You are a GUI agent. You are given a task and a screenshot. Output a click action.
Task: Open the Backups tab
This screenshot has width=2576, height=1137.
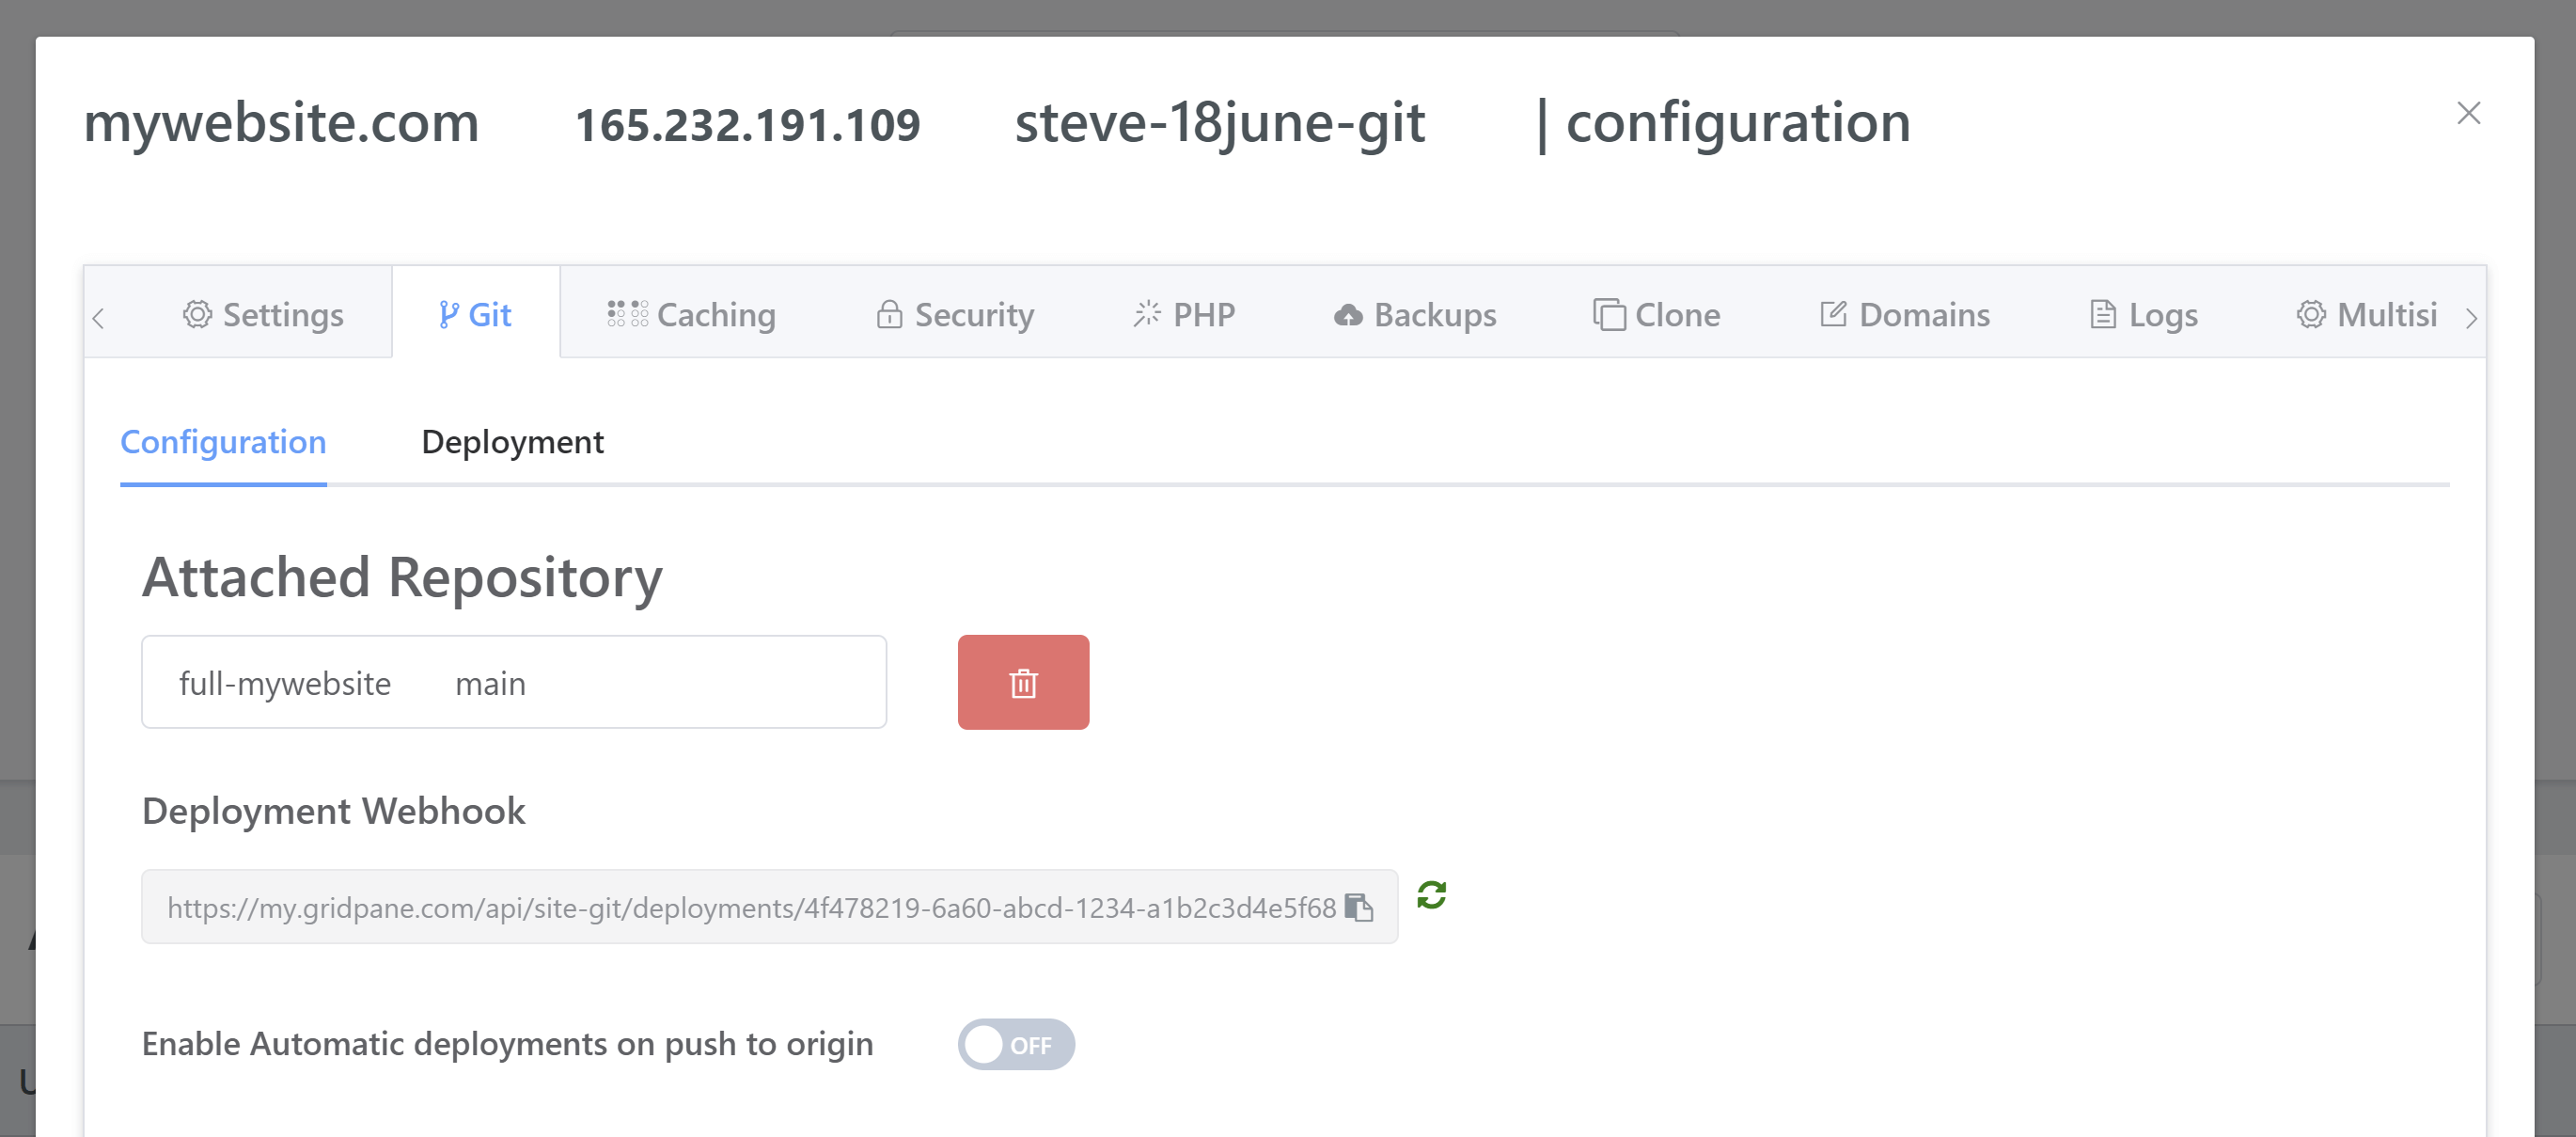point(1415,315)
